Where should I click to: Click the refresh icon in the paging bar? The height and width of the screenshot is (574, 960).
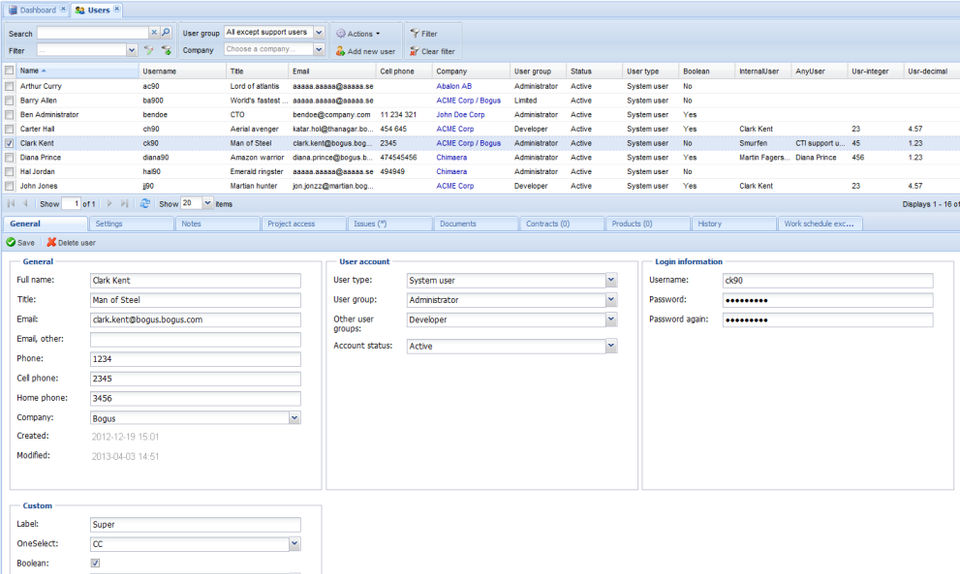tap(145, 203)
